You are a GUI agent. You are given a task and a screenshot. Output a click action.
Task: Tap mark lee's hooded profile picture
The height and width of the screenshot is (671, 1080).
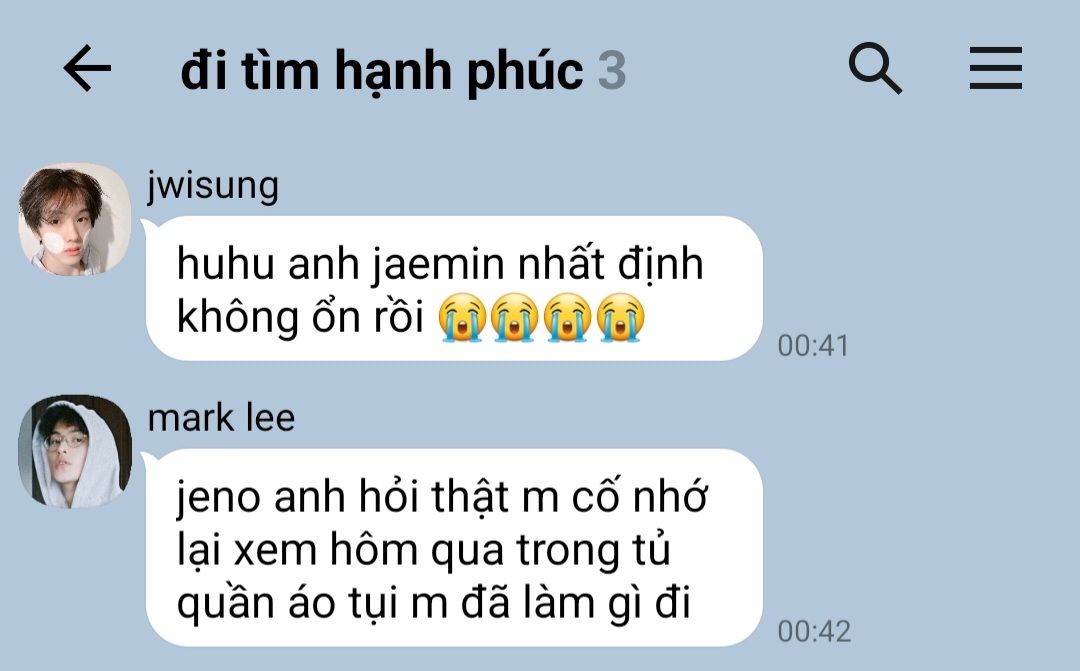[x=74, y=451]
